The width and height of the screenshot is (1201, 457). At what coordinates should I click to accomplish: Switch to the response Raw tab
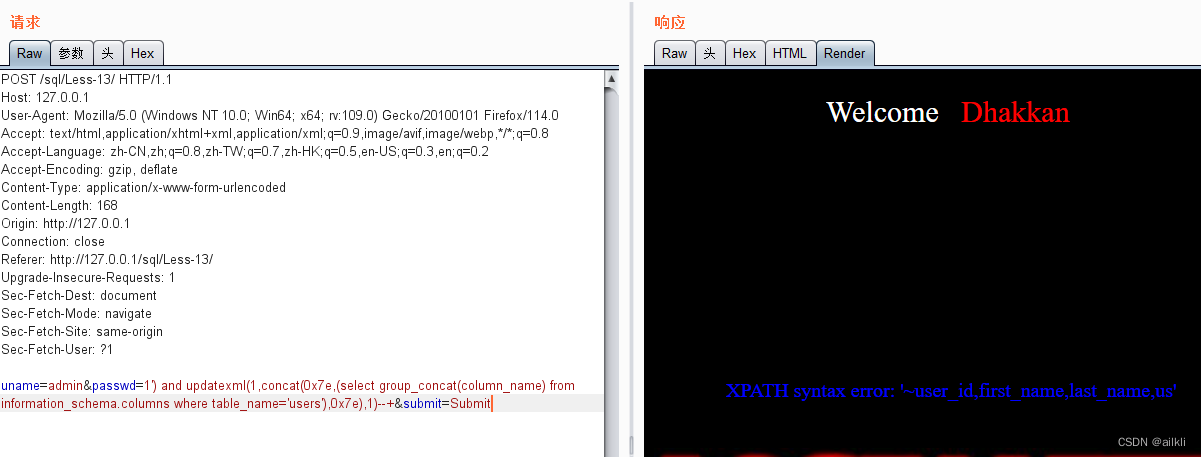[674, 53]
